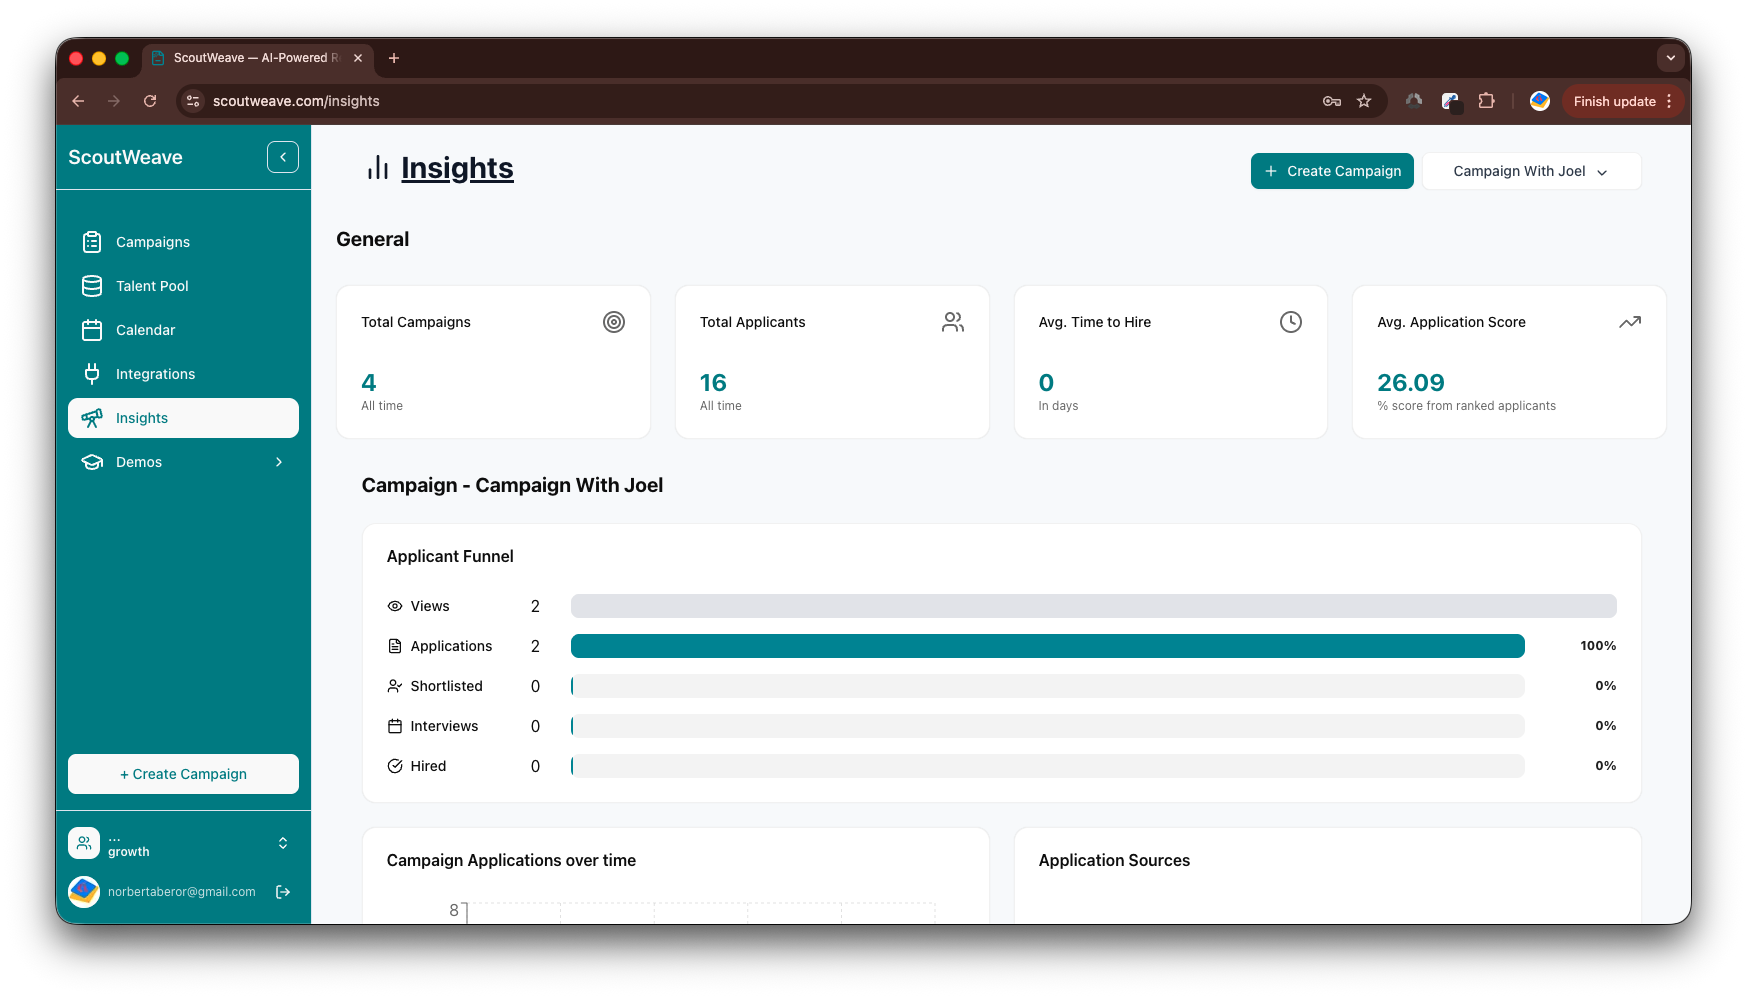Click the Shortlisted person icon in funnel
Screen dimensions: 1747x998
[x=395, y=686]
